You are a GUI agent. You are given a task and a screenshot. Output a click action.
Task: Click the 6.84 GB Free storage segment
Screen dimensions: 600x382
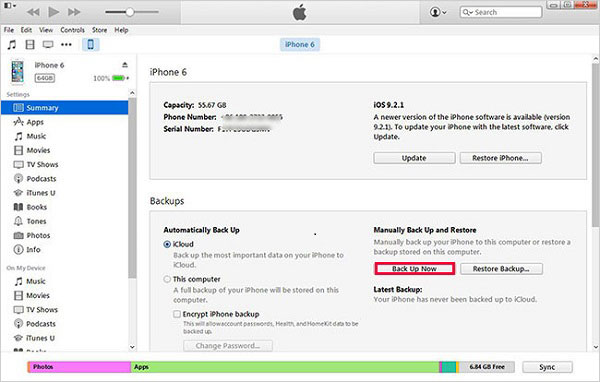click(486, 367)
